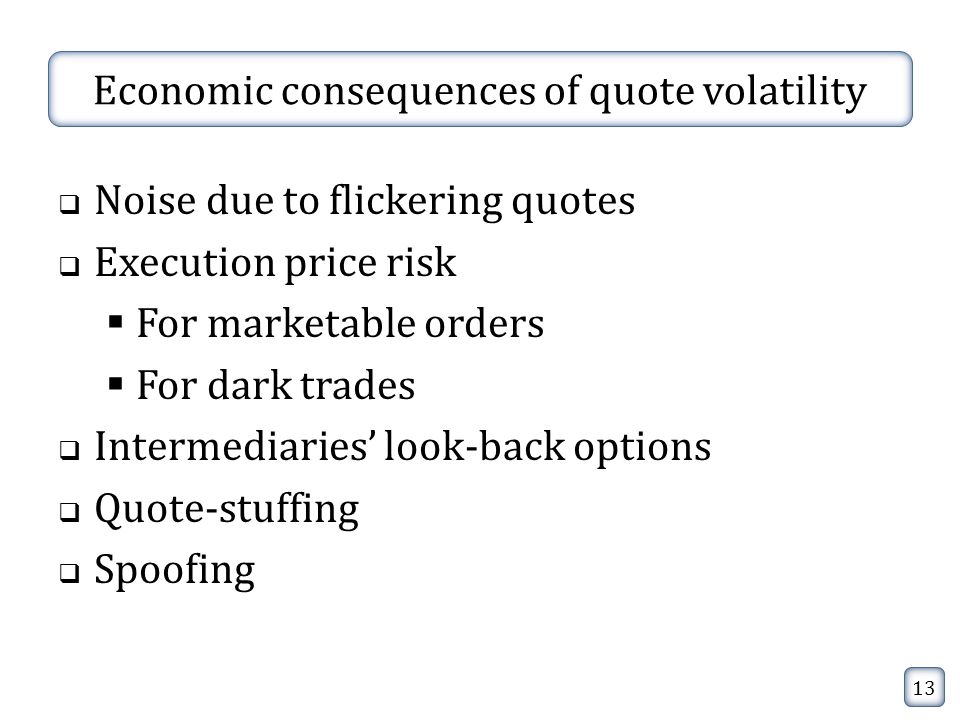The width and height of the screenshot is (960, 720).
Task: Click the filled bullet before dark trades
Action: (115, 384)
